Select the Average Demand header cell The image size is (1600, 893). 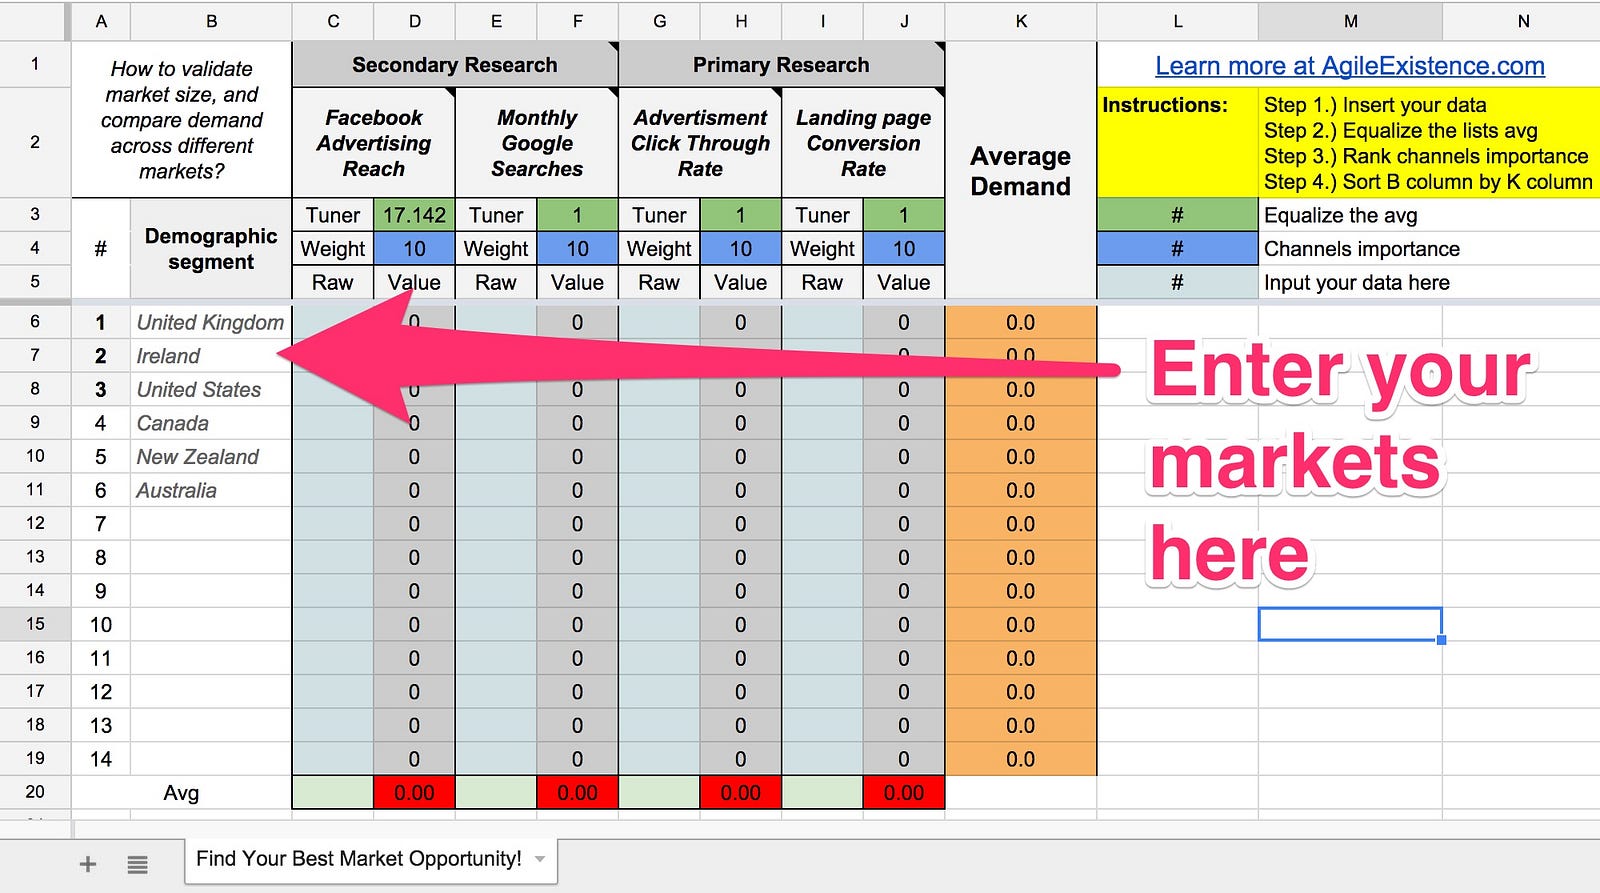click(x=1021, y=171)
